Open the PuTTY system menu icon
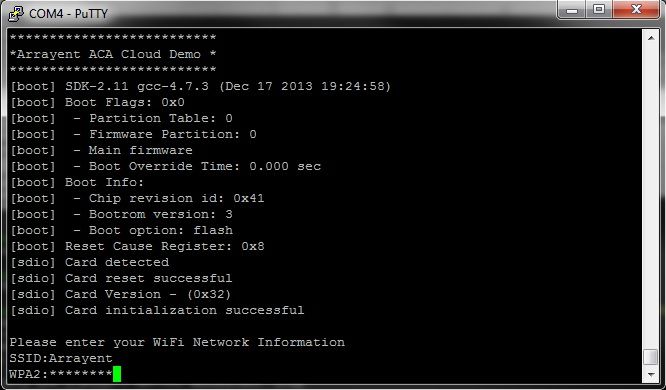Screen dimensions: 666x390 point(16,14)
